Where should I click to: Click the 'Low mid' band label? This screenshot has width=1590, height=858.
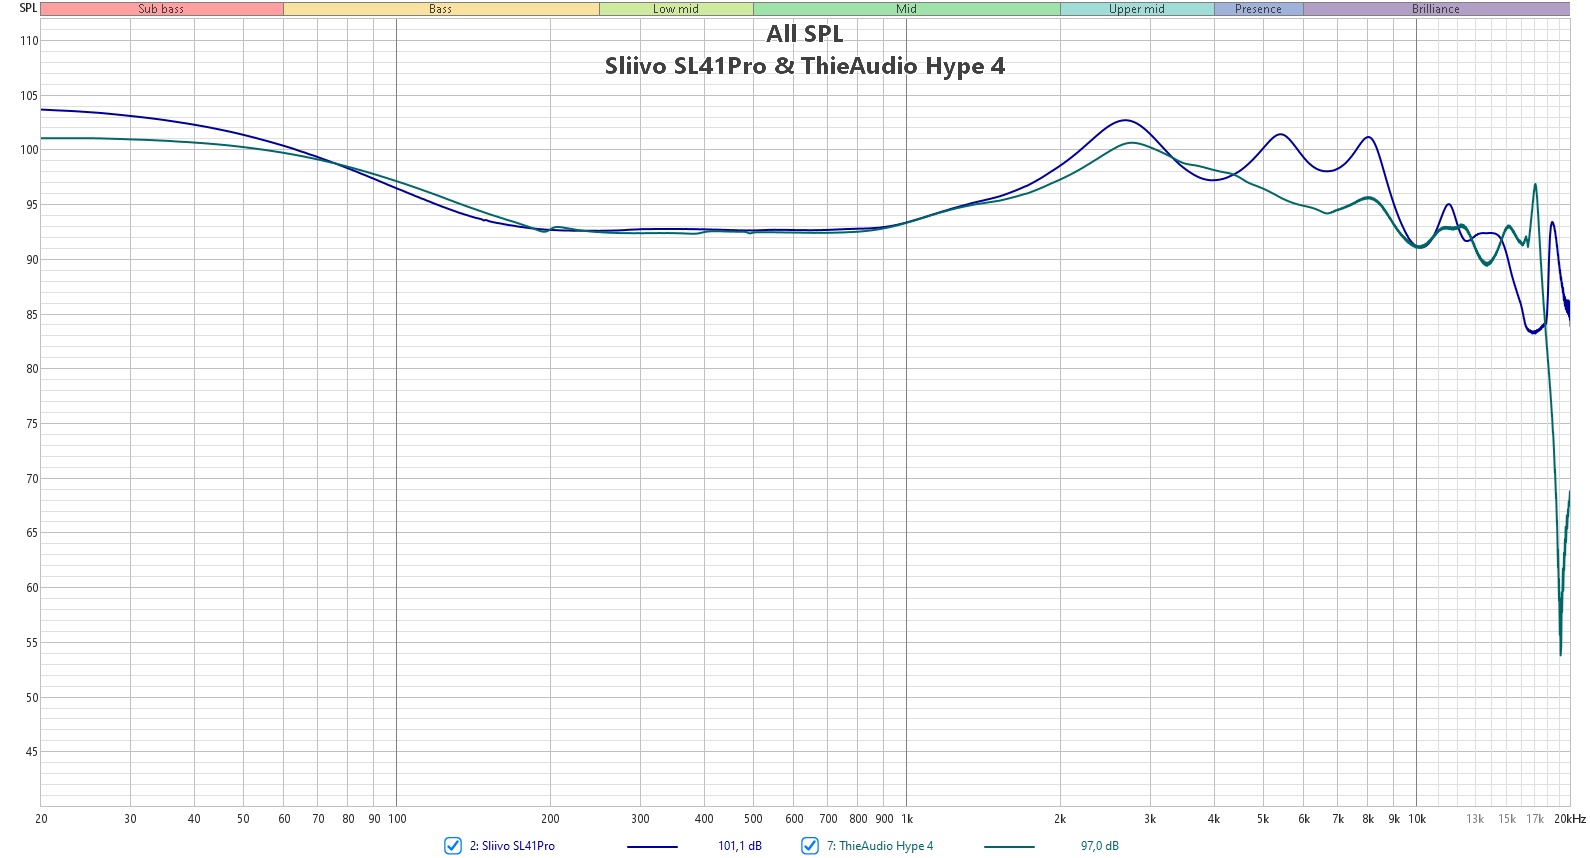pos(676,9)
